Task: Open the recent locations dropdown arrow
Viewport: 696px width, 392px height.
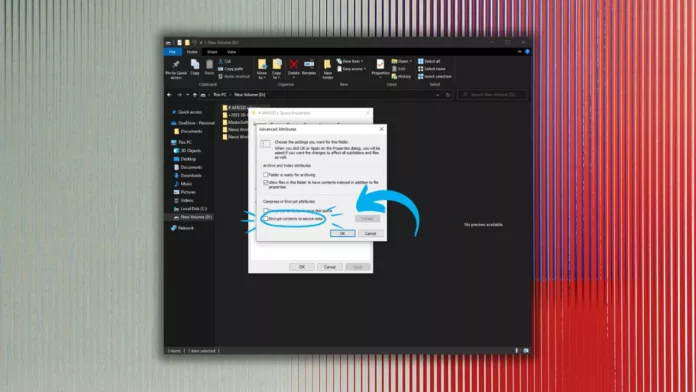Action: coord(187,95)
